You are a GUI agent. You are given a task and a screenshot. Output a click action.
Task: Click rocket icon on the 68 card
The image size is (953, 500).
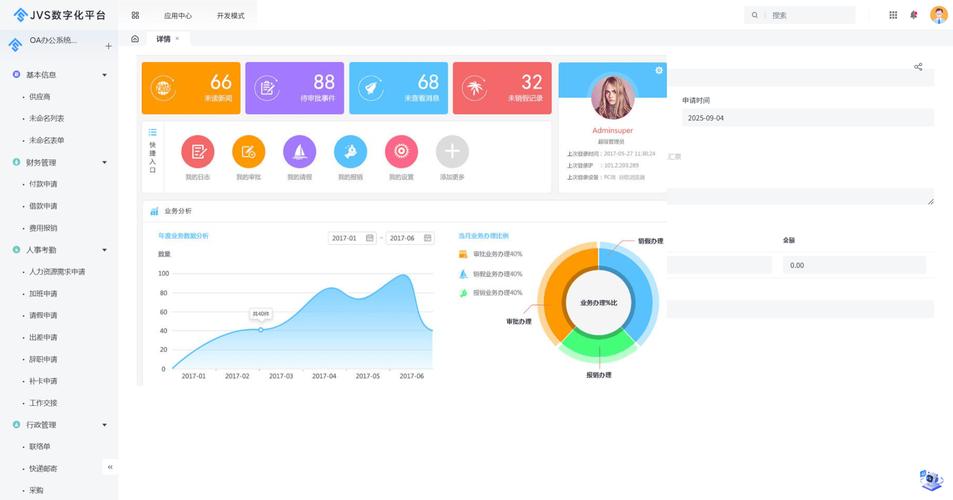[371, 89]
